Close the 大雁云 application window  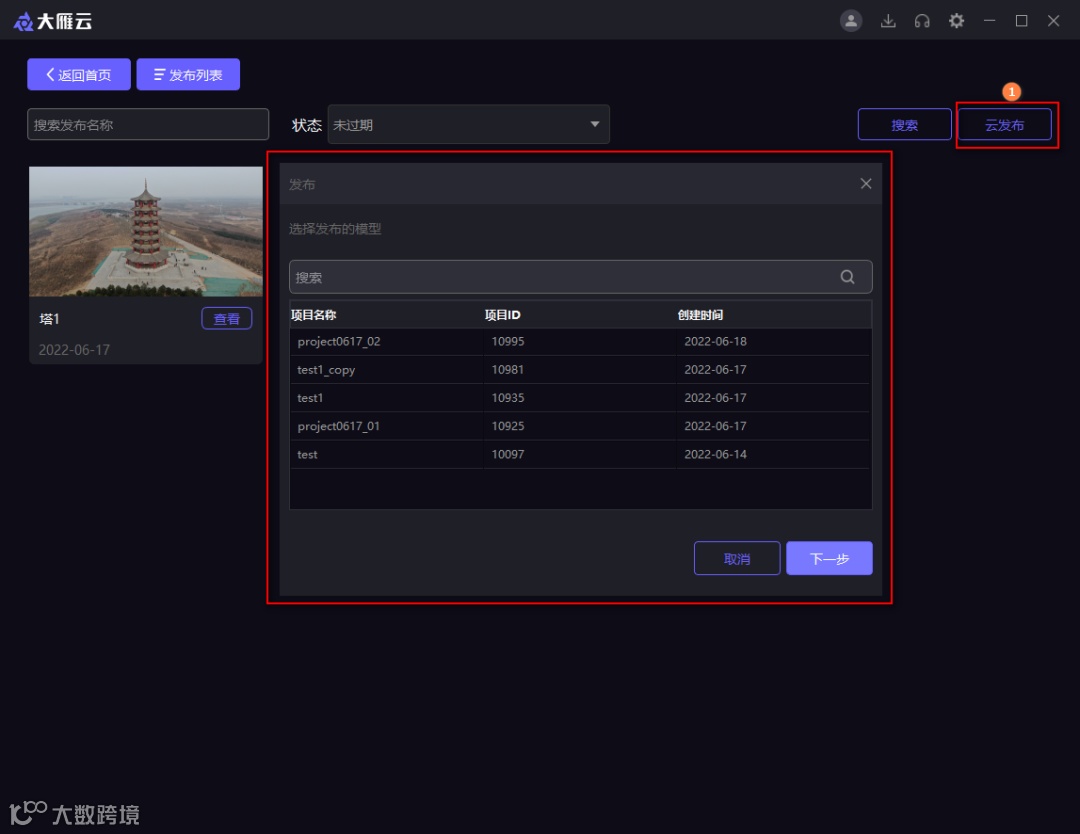1053,21
